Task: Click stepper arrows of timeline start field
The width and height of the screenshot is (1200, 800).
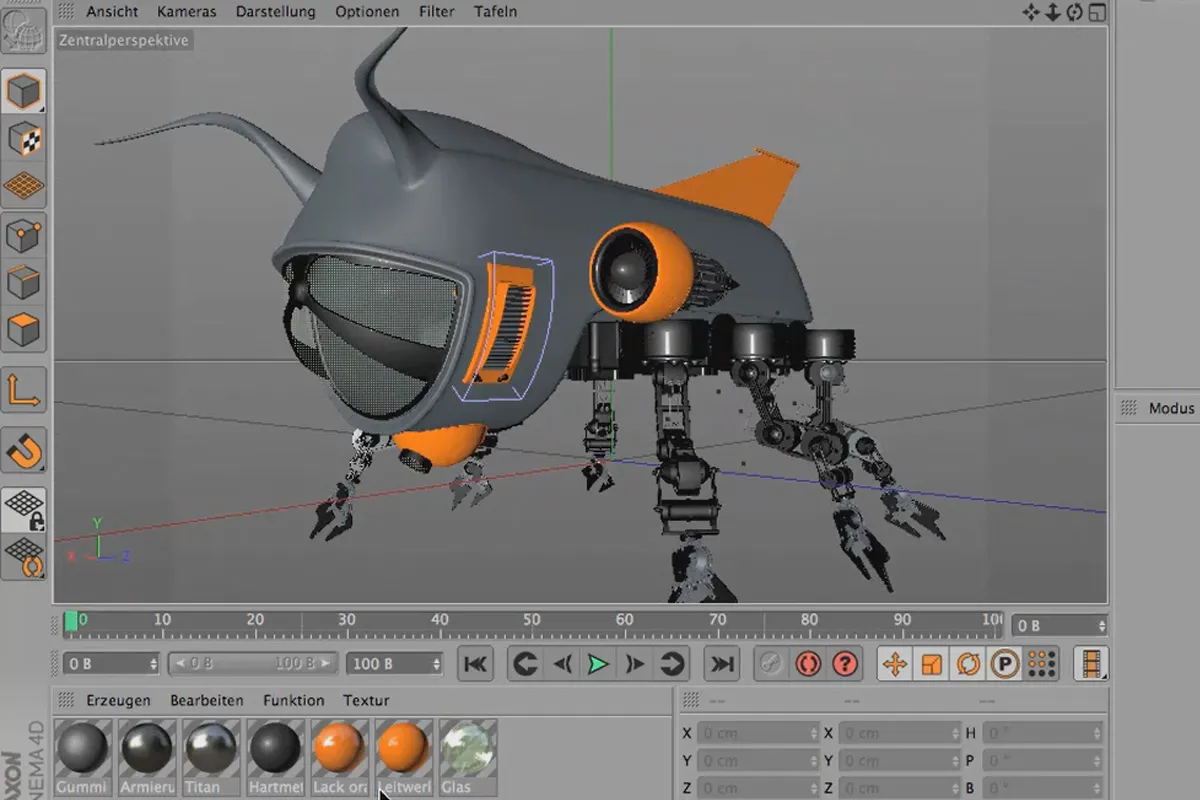Action: pos(153,664)
